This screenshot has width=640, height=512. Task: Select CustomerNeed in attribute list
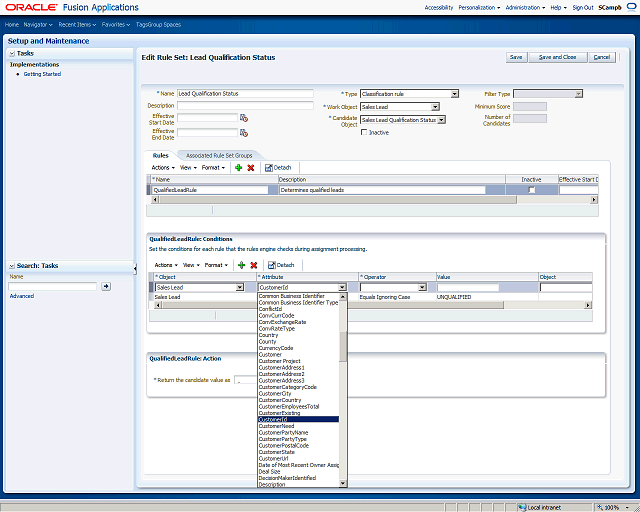pyautogui.click(x=299, y=426)
